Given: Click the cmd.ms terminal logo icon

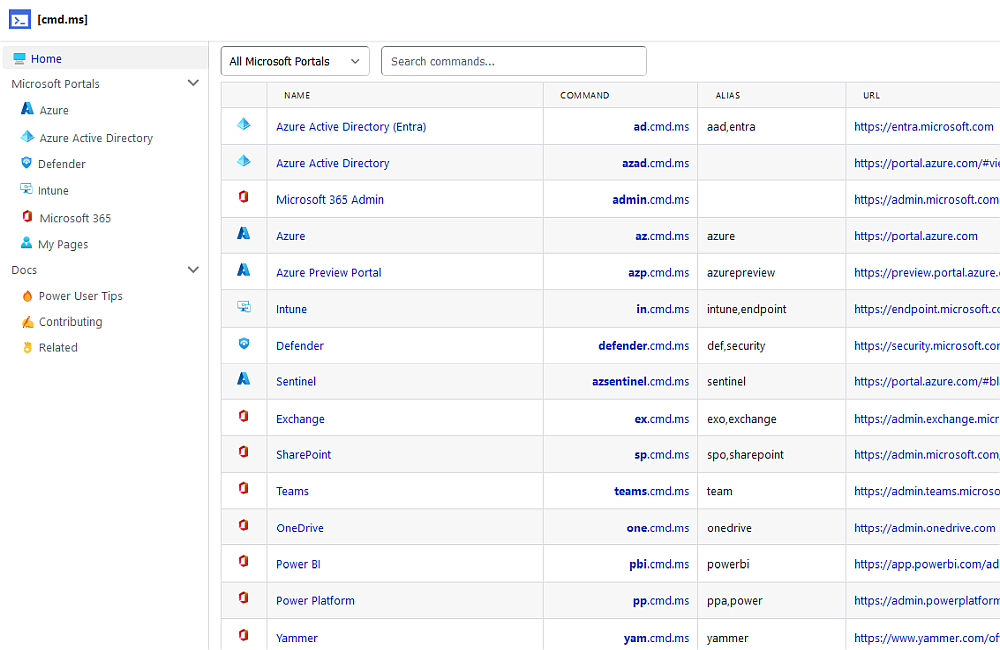Looking at the screenshot, I should (20, 20).
